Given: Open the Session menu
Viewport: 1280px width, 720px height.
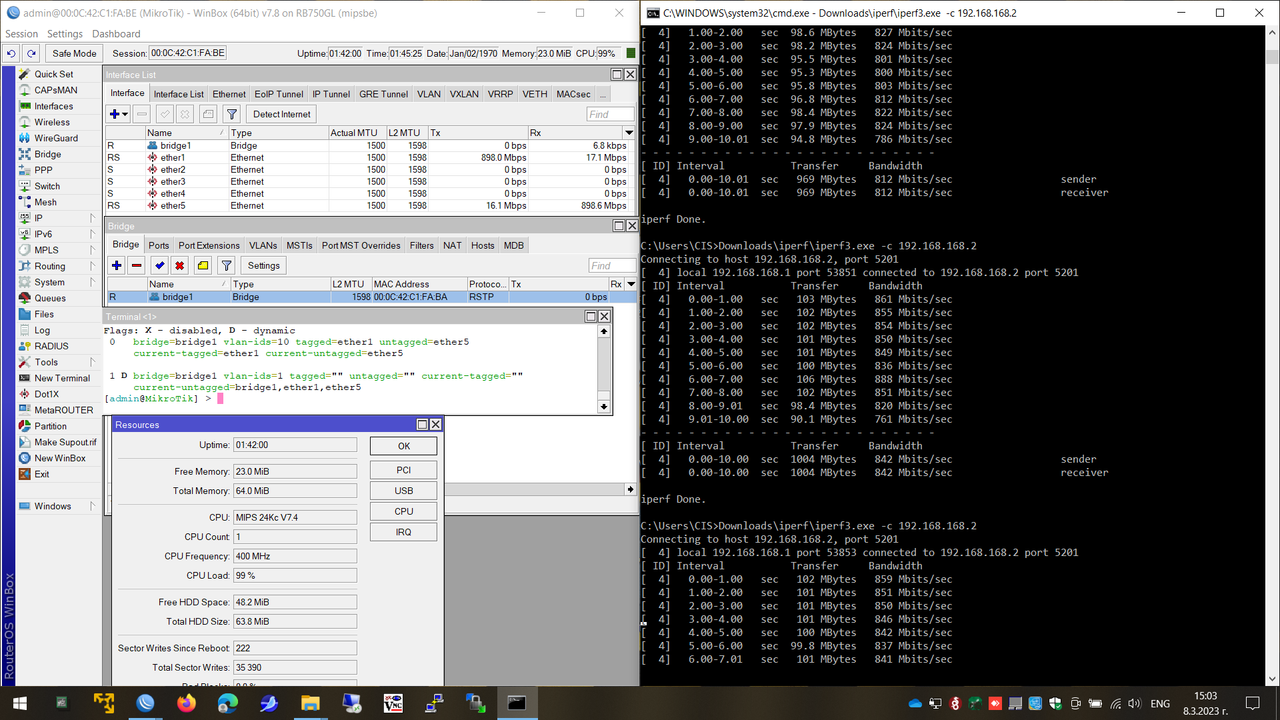Looking at the screenshot, I should coord(21,34).
